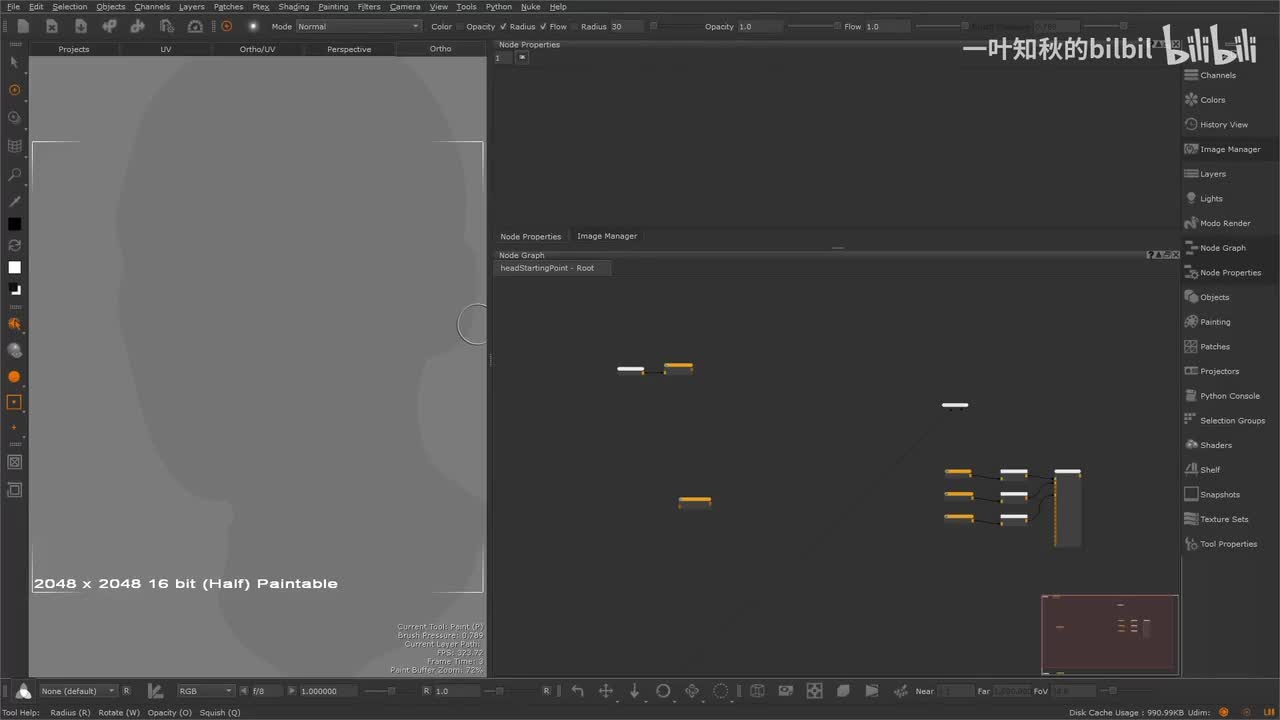The height and width of the screenshot is (720, 1280).
Task: Switch to the UV view tab
Action: [x=166, y=49]
